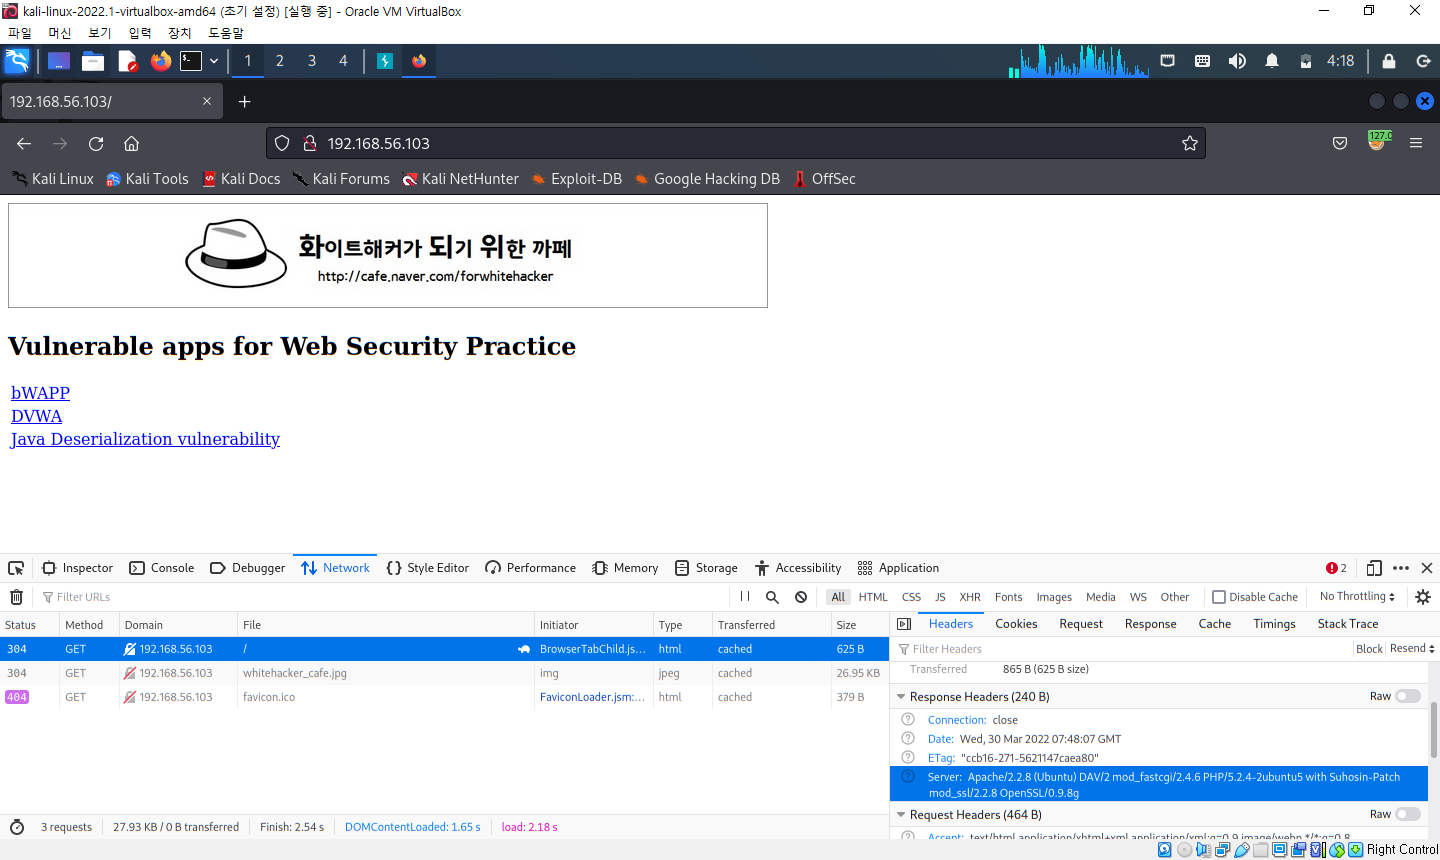Filter requests by HTML type
Image resolution: width=1440 pixels, height=860 pixels.
point(873,597)
